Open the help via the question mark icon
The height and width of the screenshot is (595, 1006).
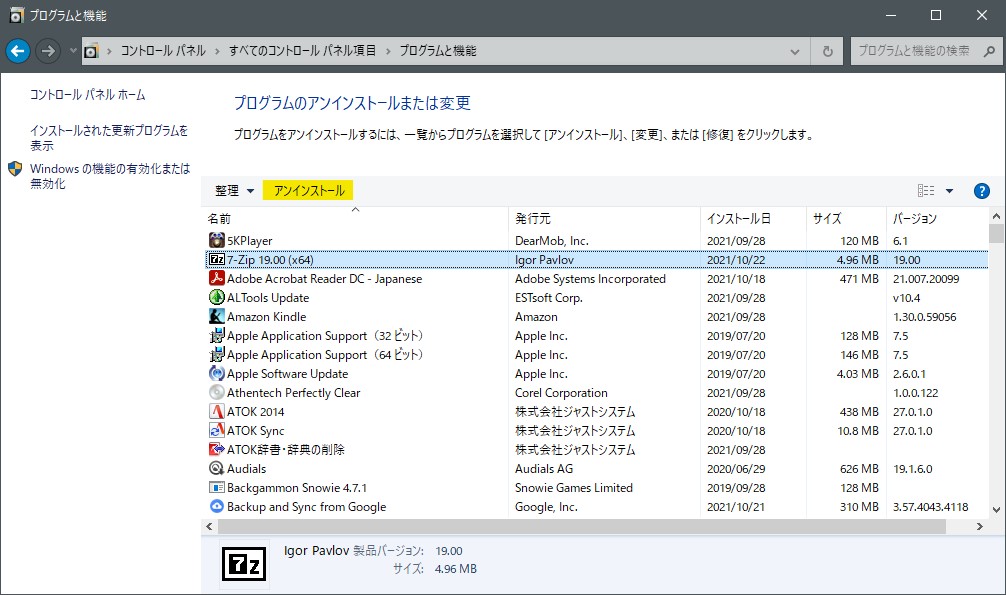(x=981, y=191)
